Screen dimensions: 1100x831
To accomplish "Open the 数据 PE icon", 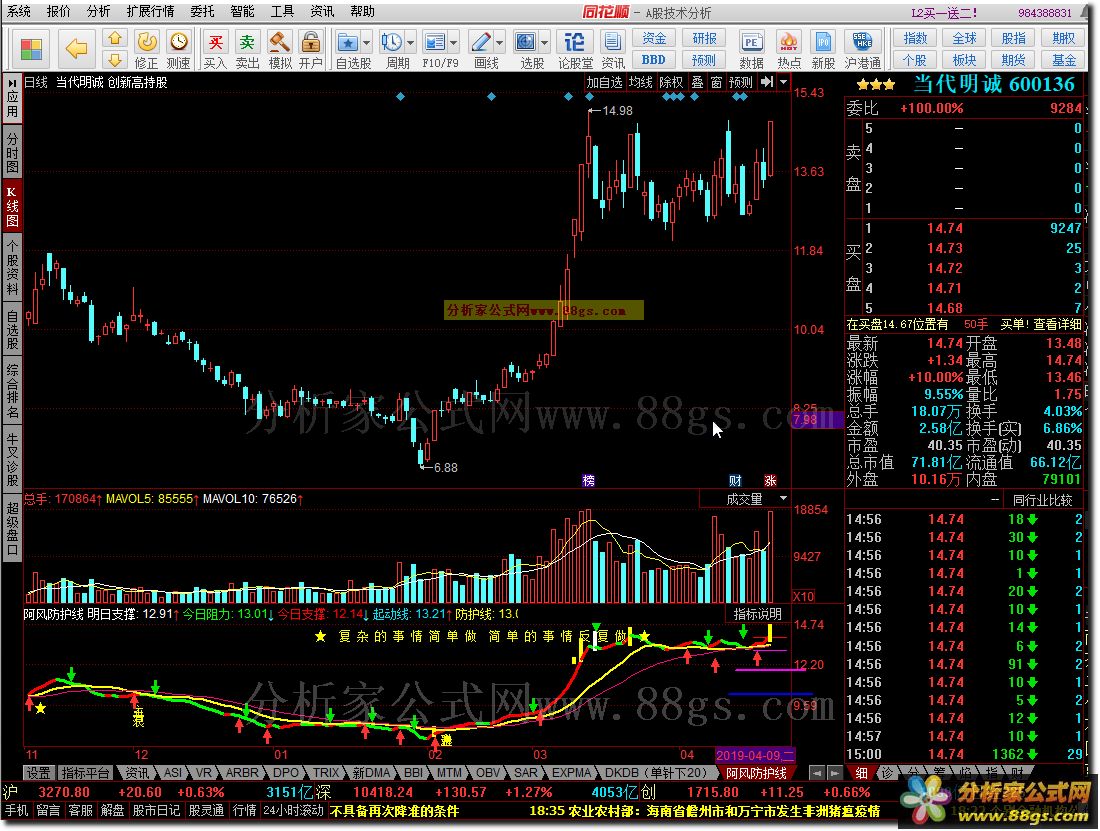I will click(x=751, y=49).
